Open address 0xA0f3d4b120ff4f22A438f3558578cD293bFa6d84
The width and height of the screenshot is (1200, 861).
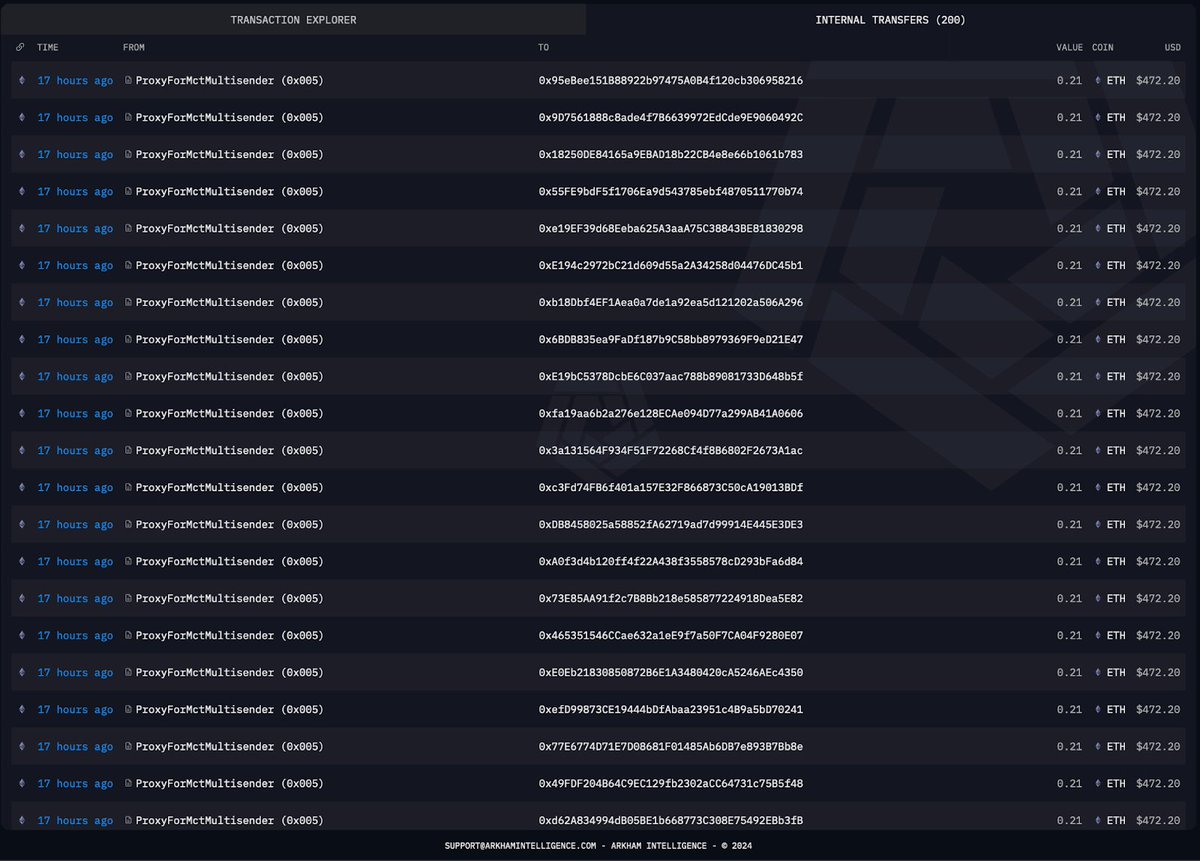click(x=670, y=562)
